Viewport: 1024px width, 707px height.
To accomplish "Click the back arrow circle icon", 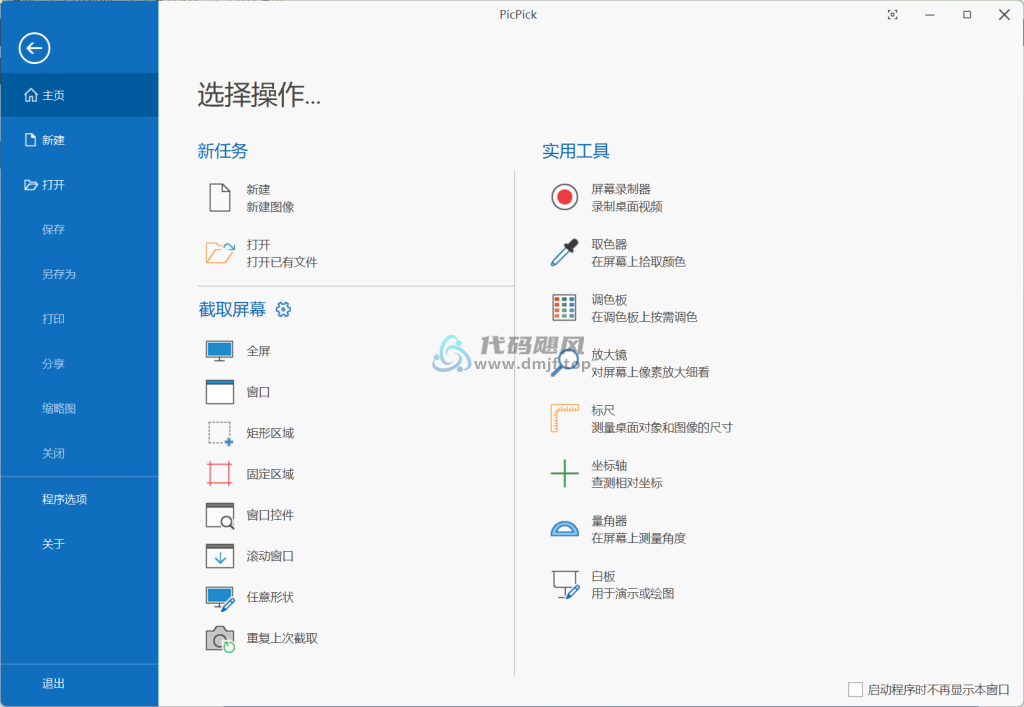I will [35, 48].
